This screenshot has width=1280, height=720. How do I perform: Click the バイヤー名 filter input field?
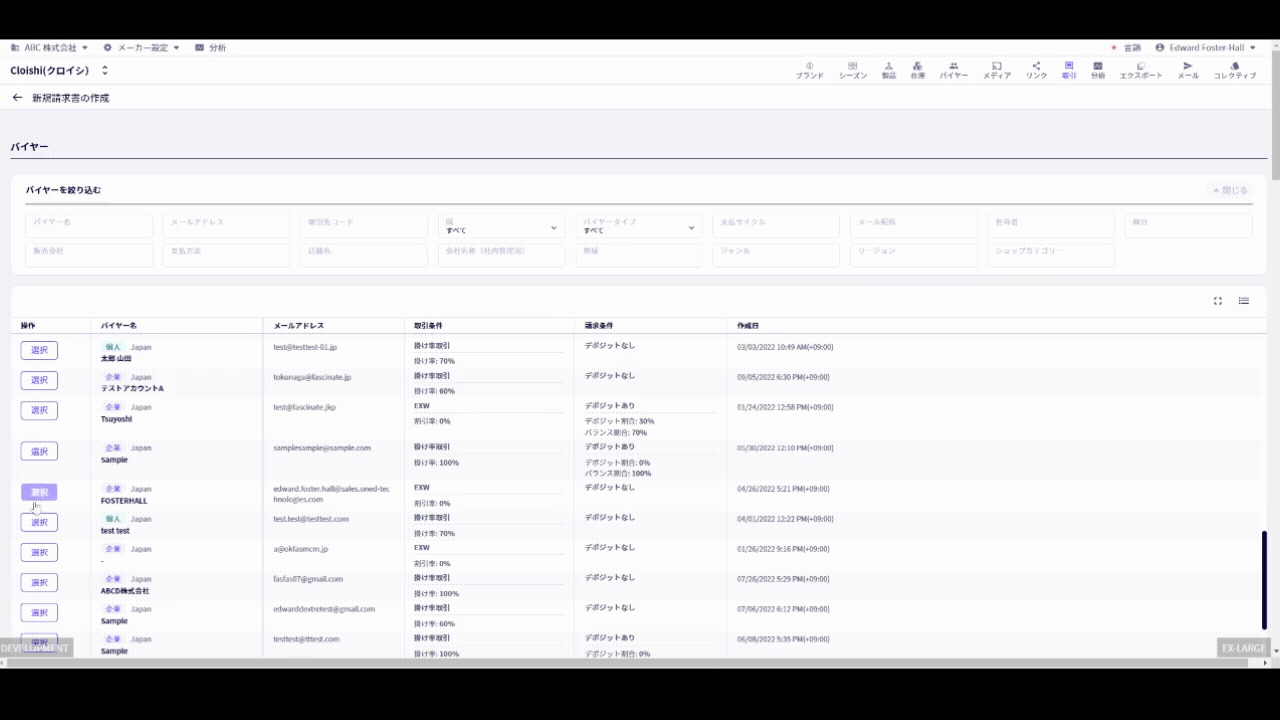click(x=89, y=226)
